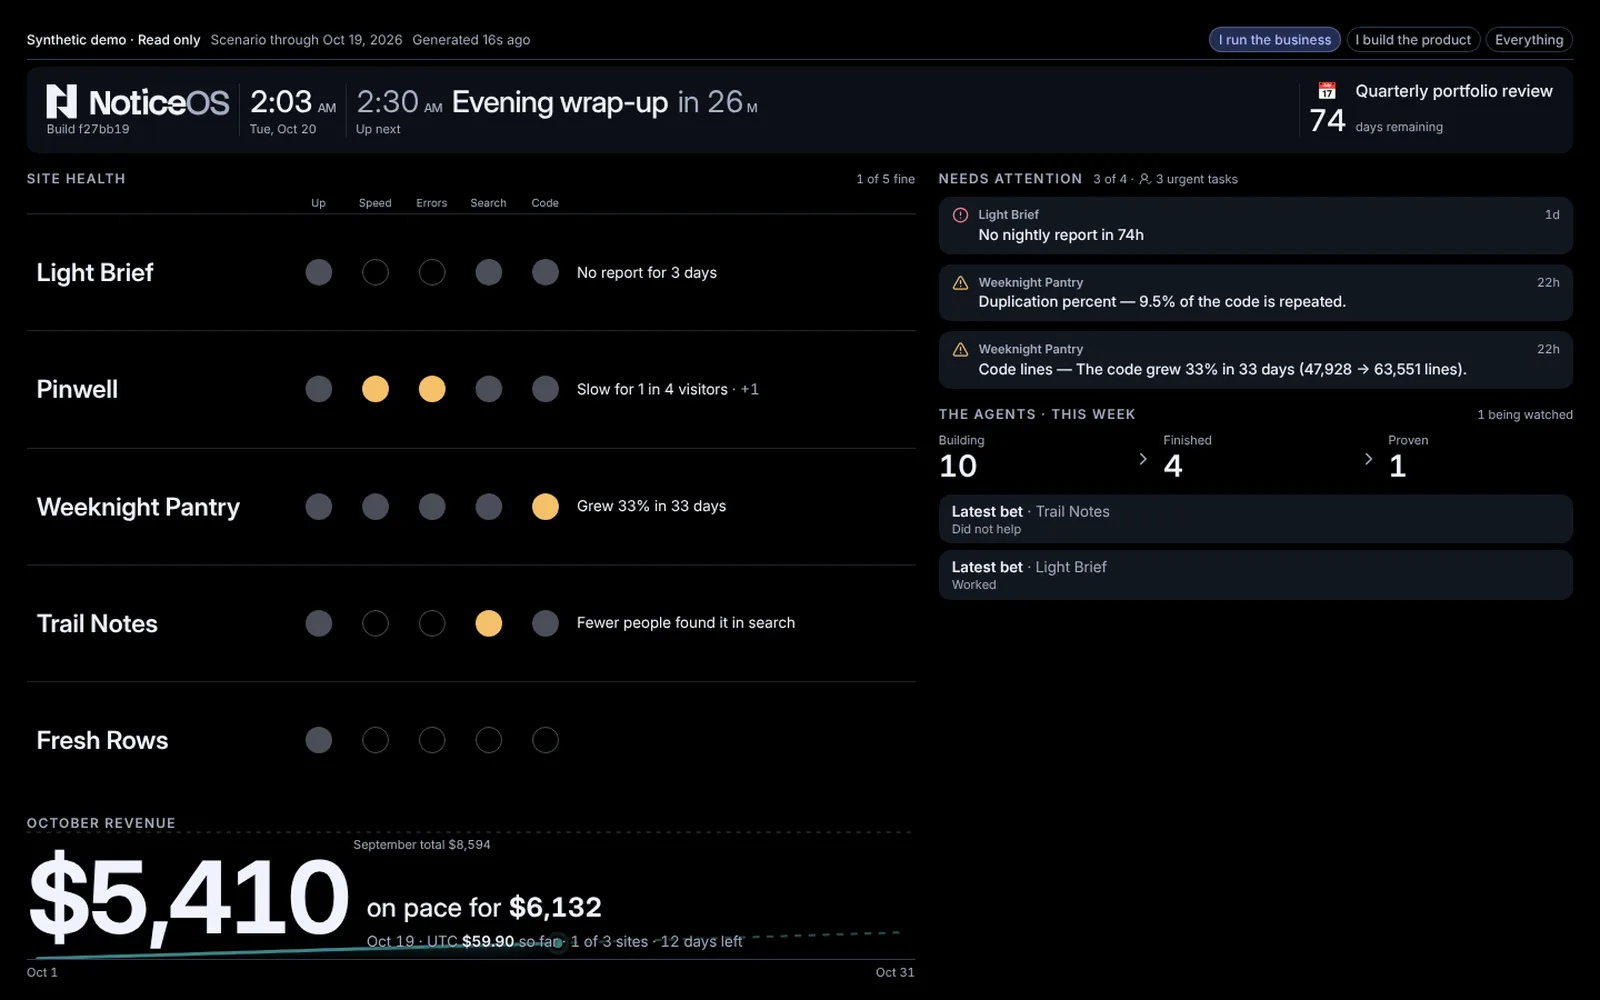Switch to the Everything view
This screenshot has height=1000, width=1600.
point(1529,40)
